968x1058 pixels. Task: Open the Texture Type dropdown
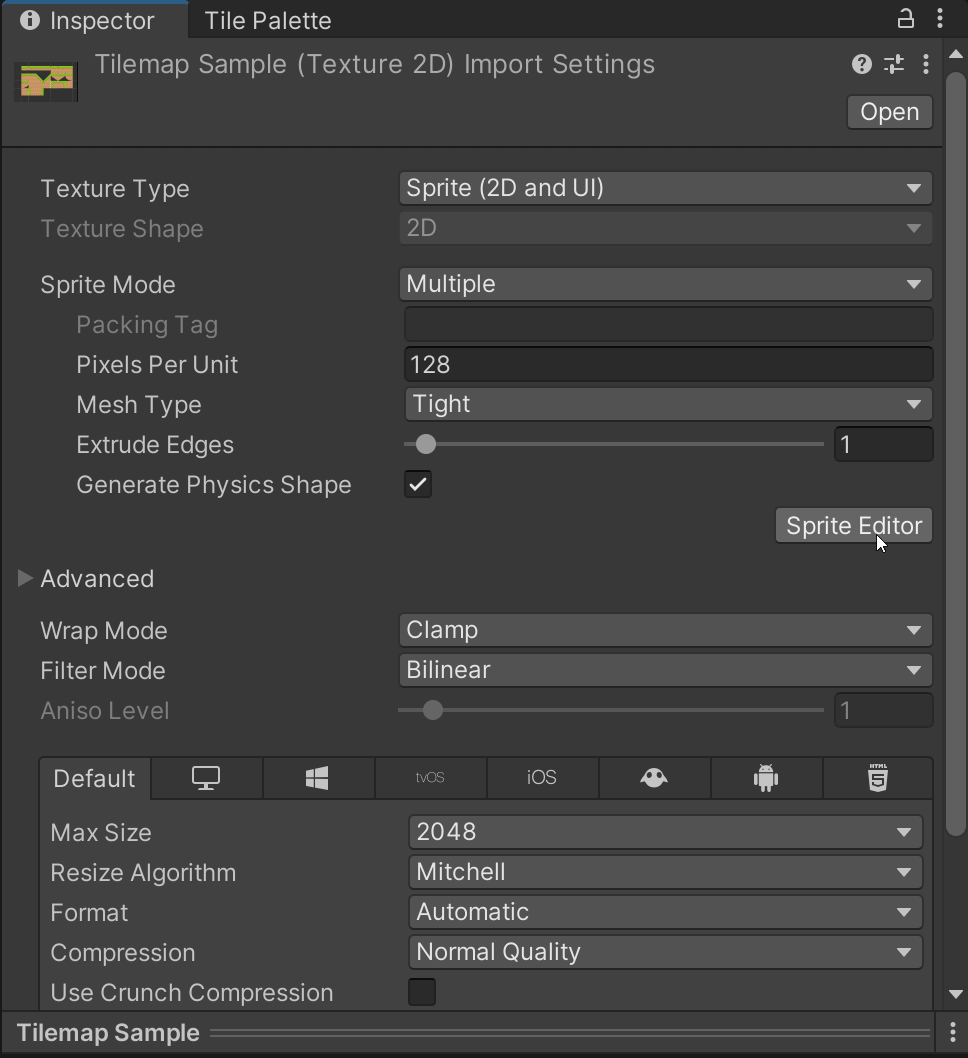(x=665, y=188)
